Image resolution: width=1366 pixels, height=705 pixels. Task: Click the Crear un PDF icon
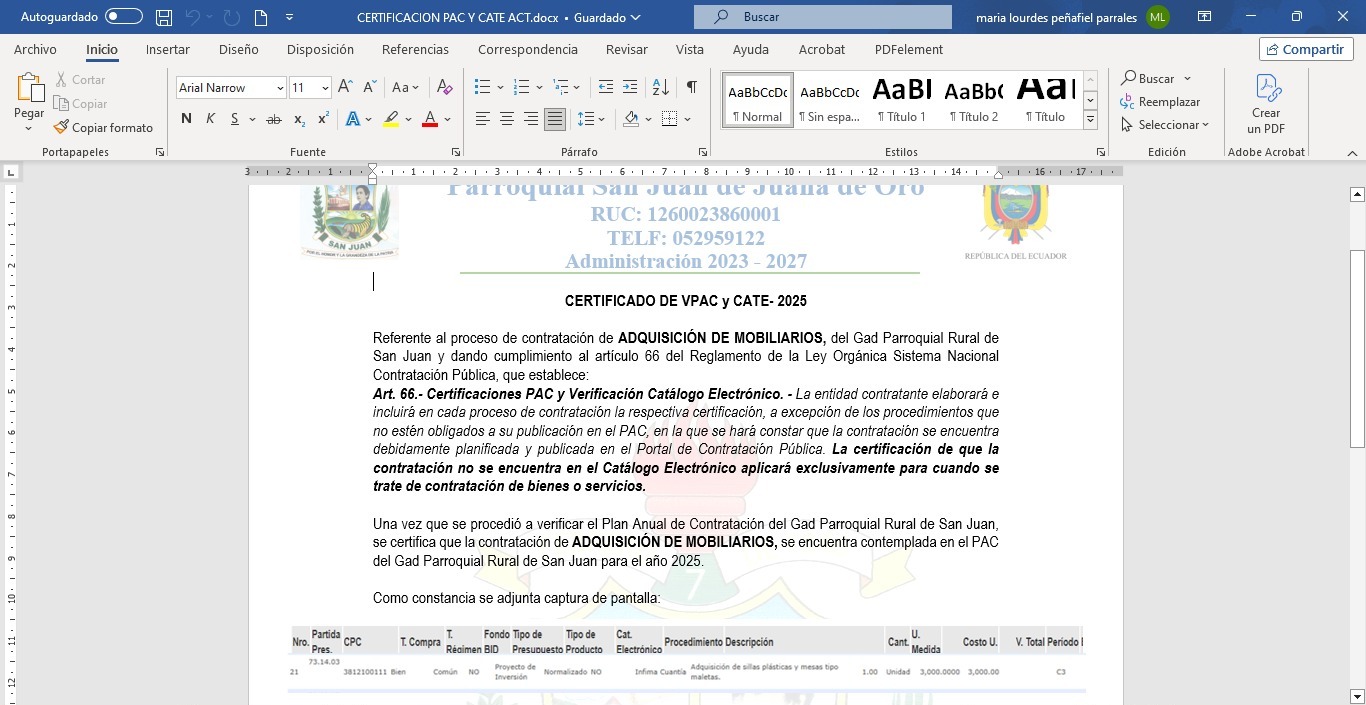click(1266, 105)
